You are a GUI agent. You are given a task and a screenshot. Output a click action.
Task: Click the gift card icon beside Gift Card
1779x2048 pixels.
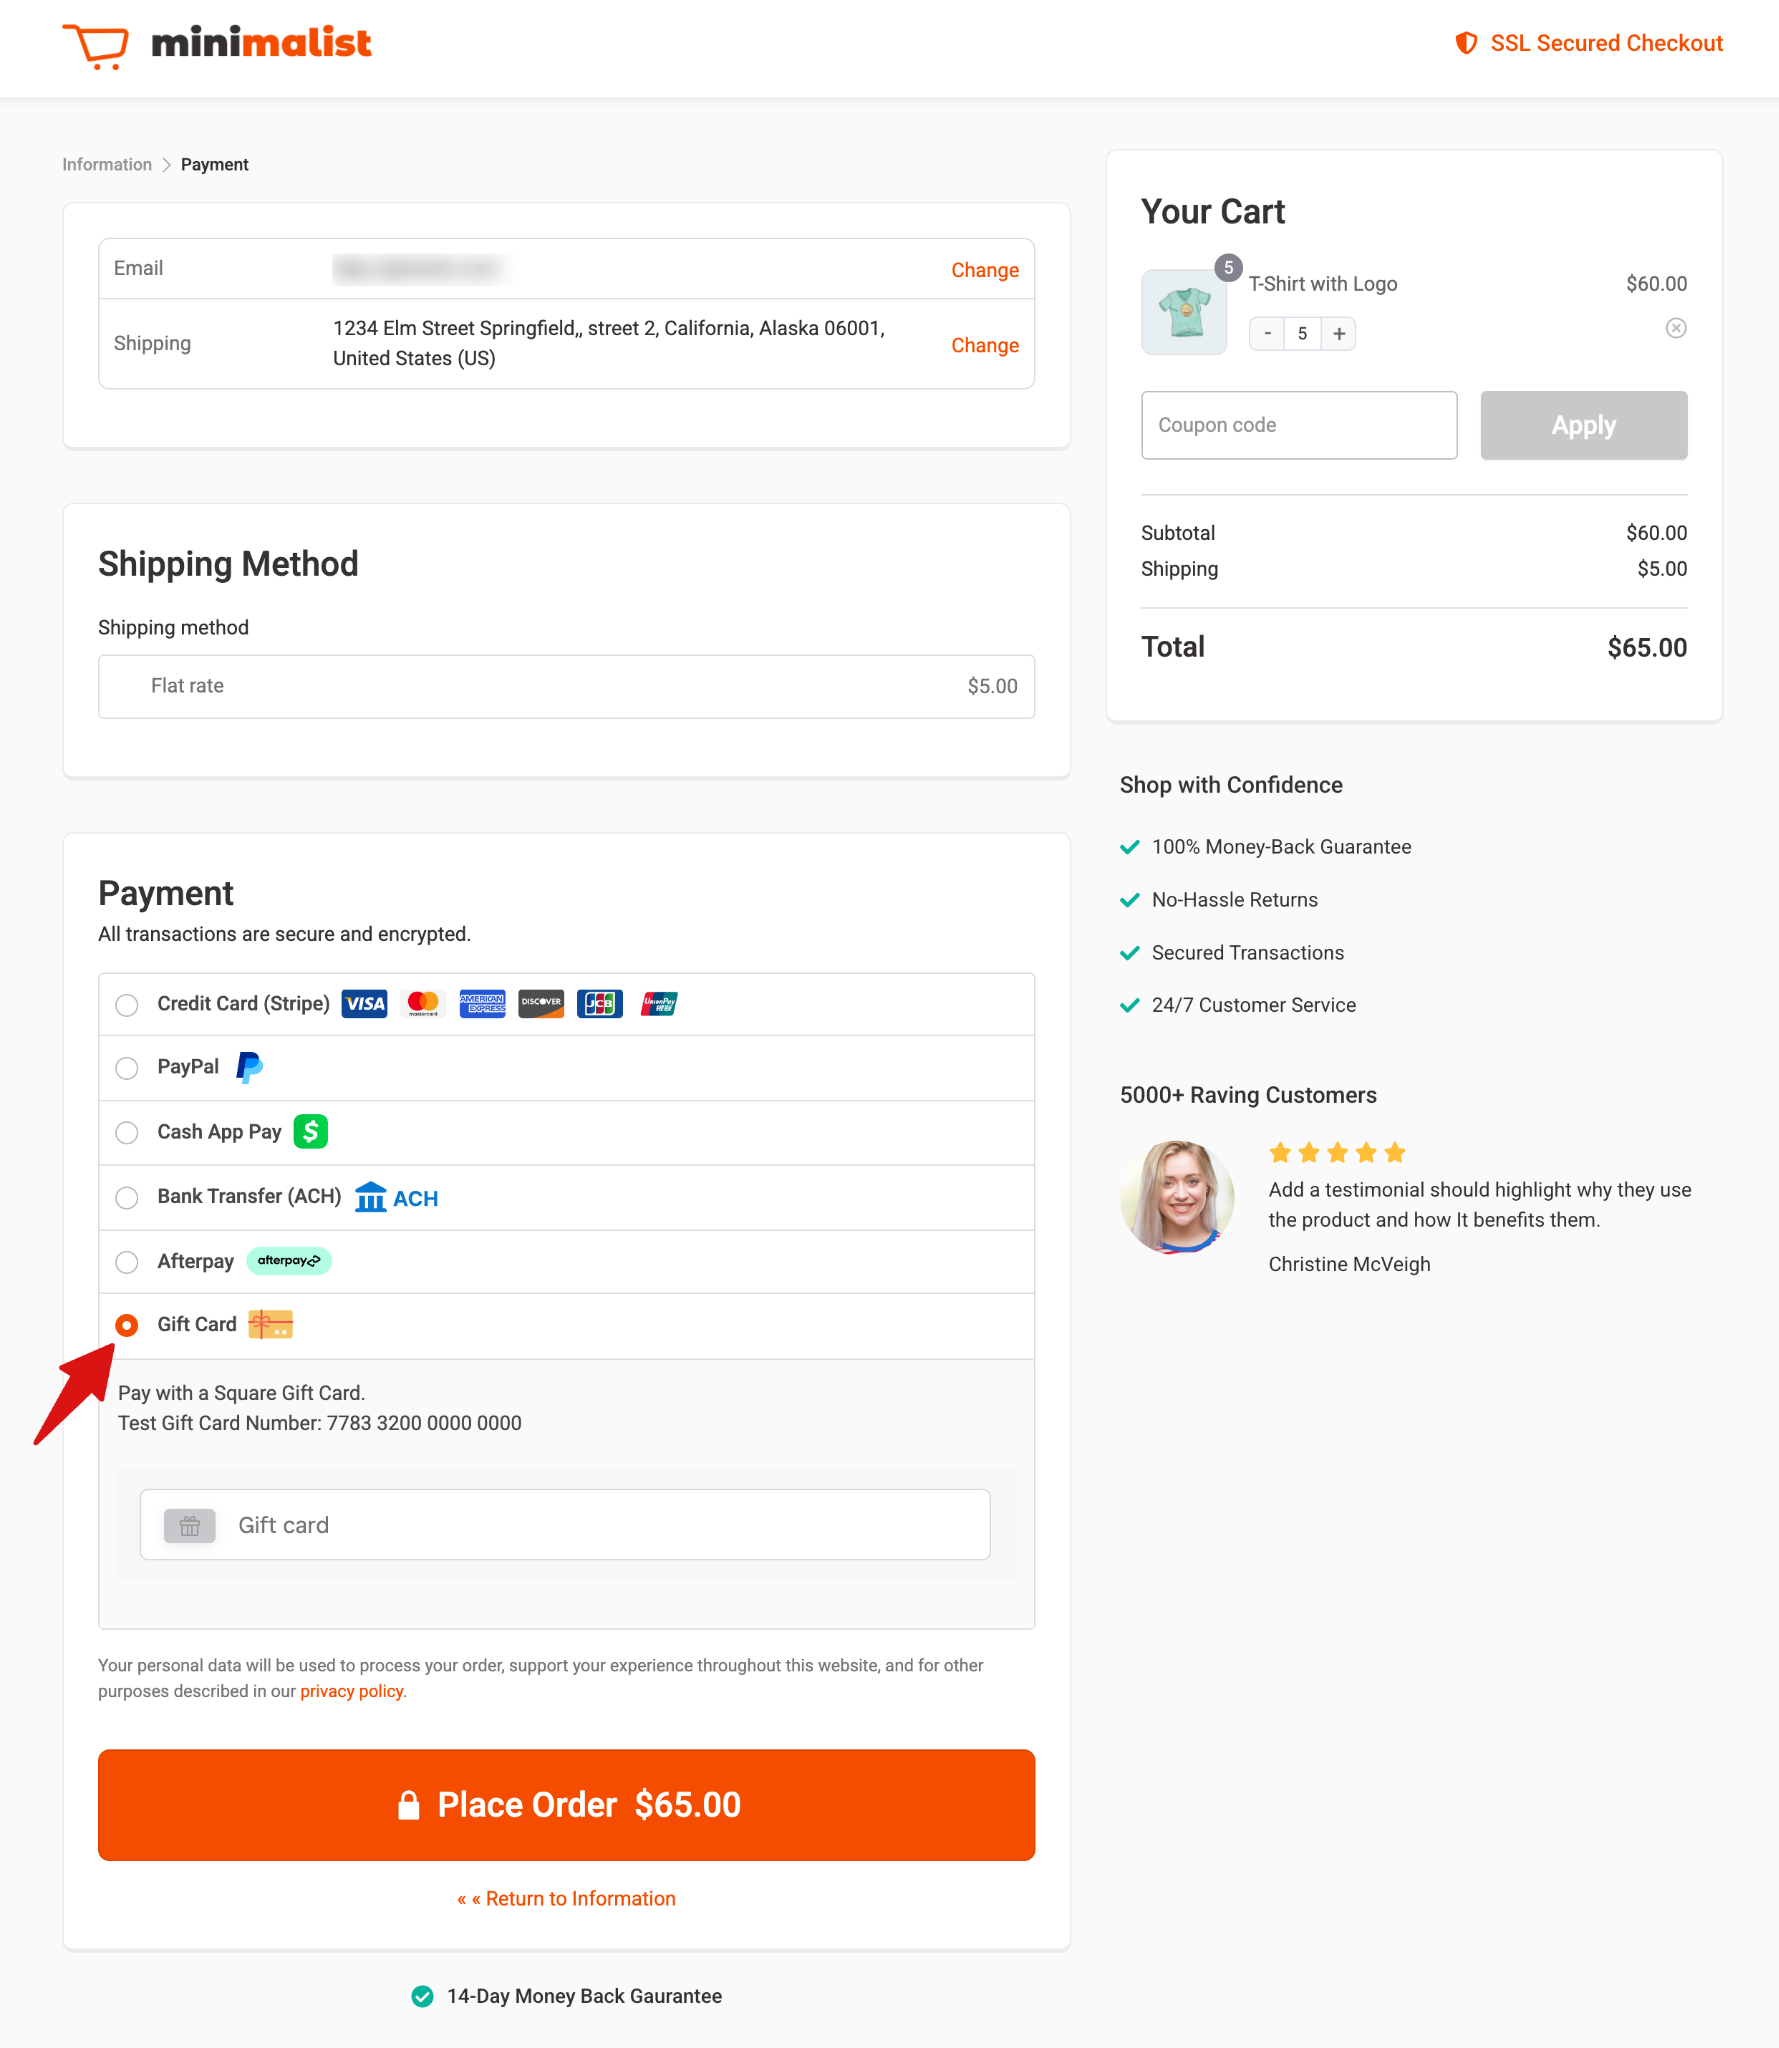coord(270,1324)
